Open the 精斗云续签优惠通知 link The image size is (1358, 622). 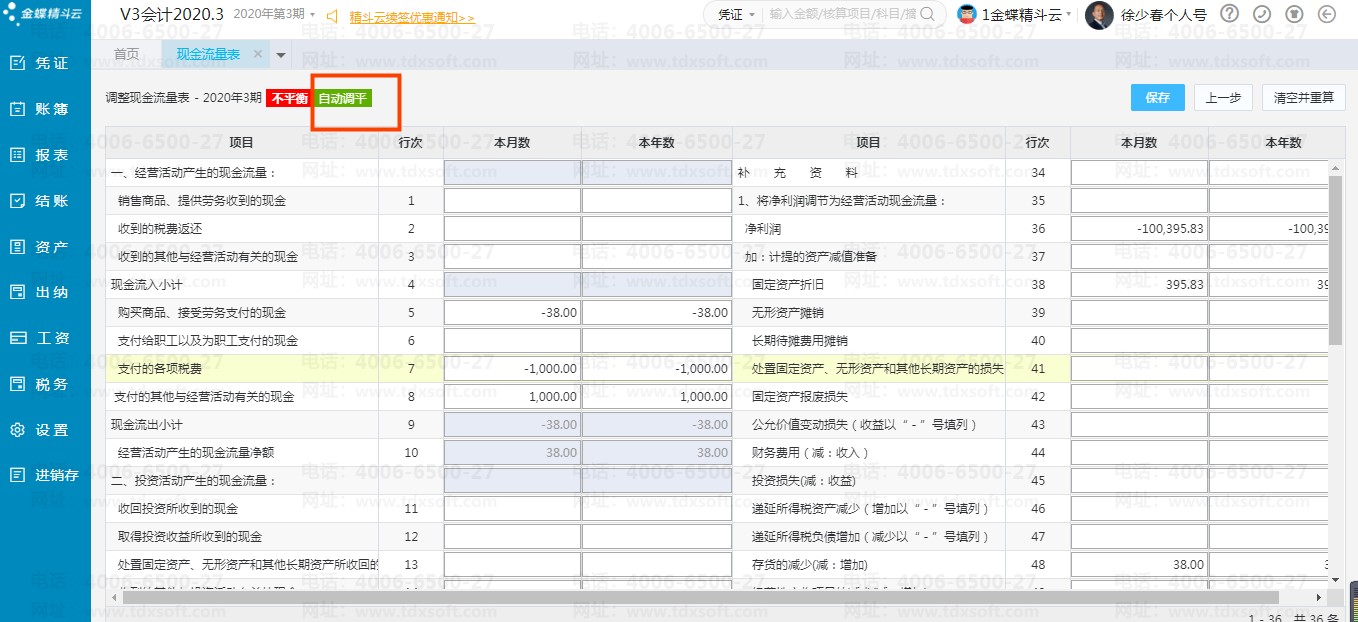click(x=411, y=17)
